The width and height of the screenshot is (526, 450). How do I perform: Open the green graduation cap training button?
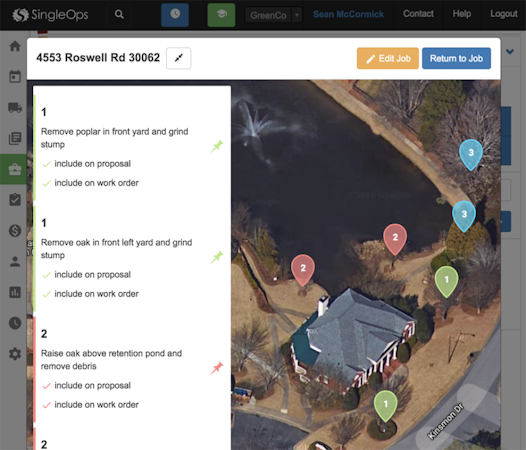(x=221, y=15)
